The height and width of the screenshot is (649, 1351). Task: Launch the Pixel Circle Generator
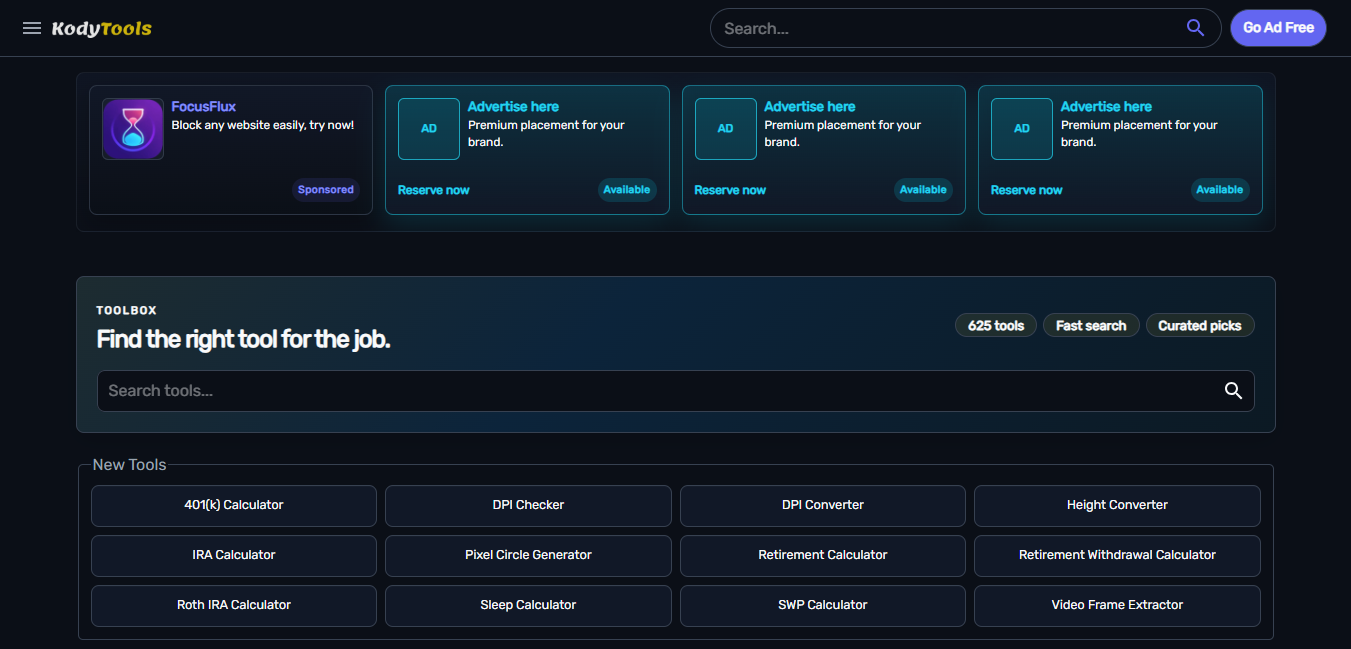pos(528,555)
